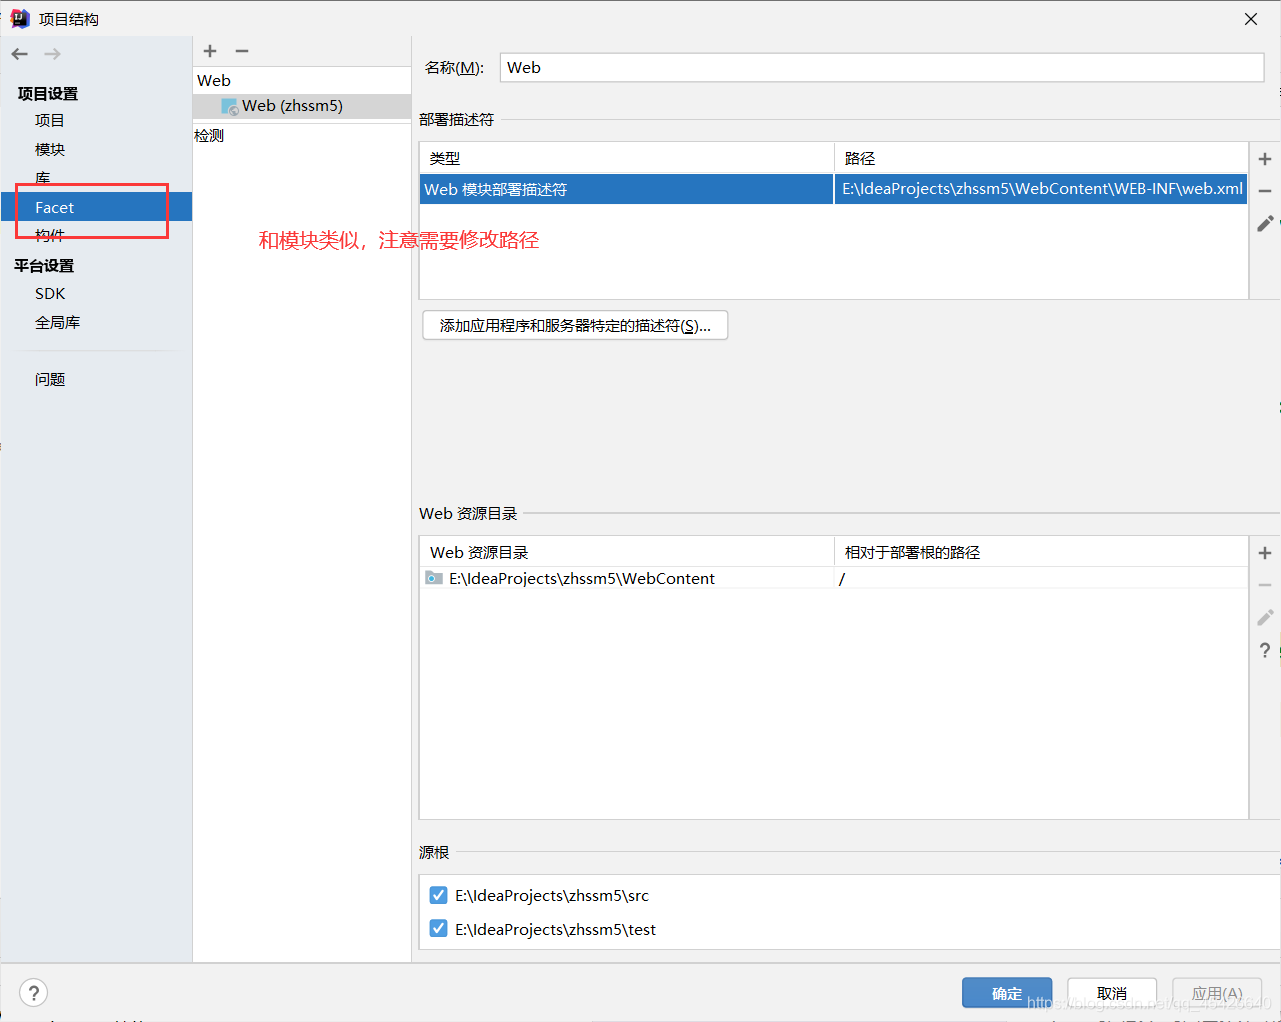The height and width of the screenshot is (1022, 1281).
Task: Click the 类型 column header
Action: [x=627, y=159]
